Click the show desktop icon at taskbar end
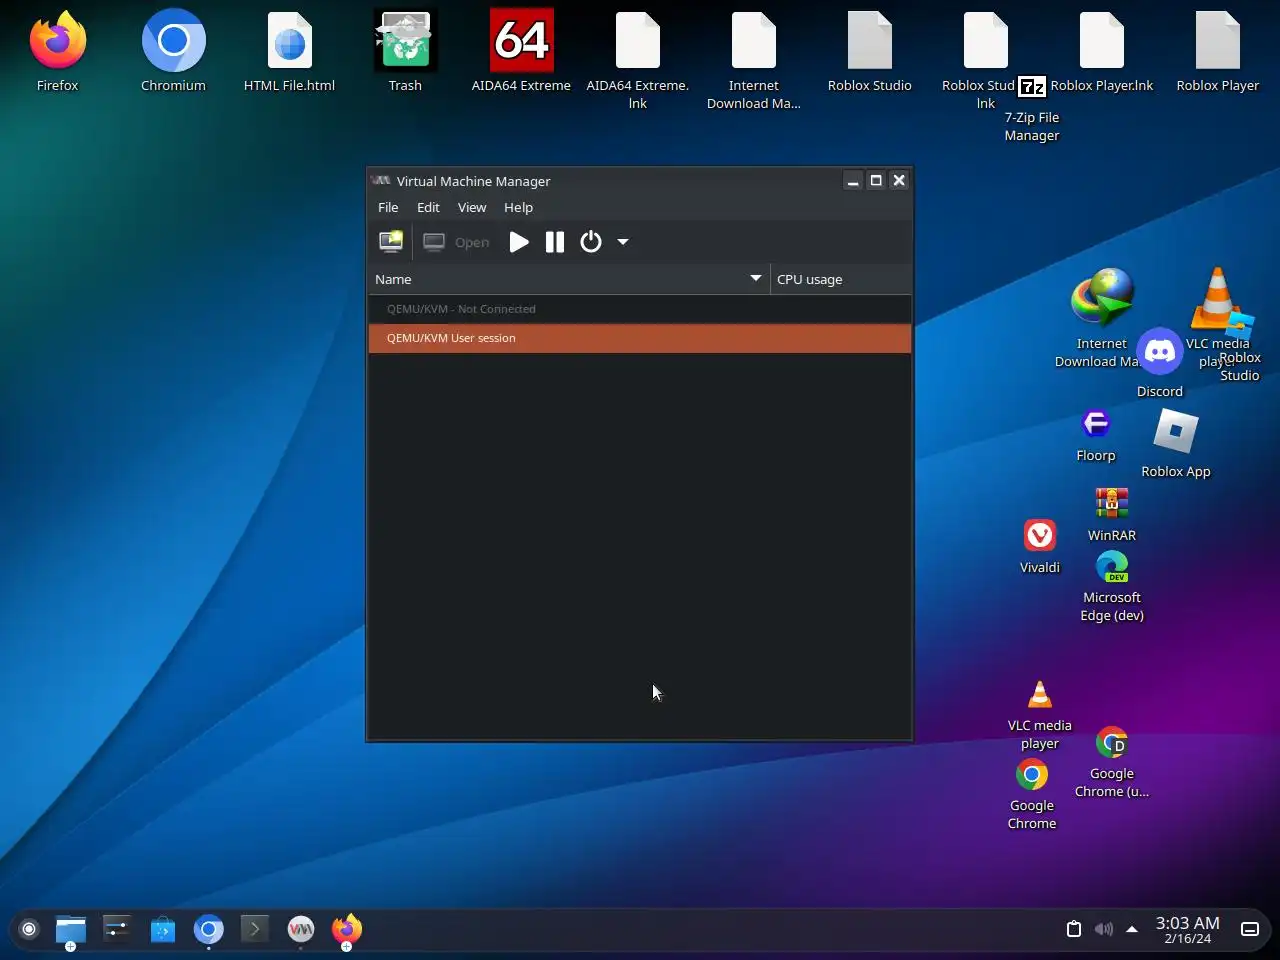The height and width of the screenshot is (960, 1280). 1250,929
